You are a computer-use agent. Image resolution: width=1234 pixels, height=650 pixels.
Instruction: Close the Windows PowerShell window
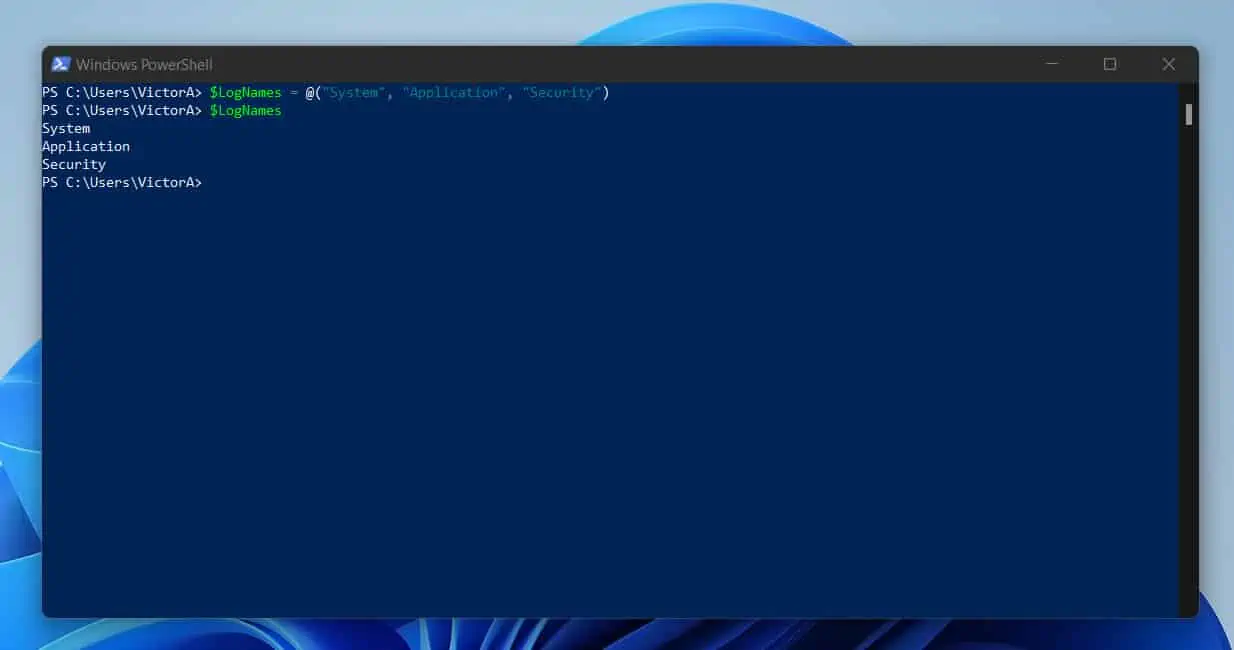(1168, 64)
